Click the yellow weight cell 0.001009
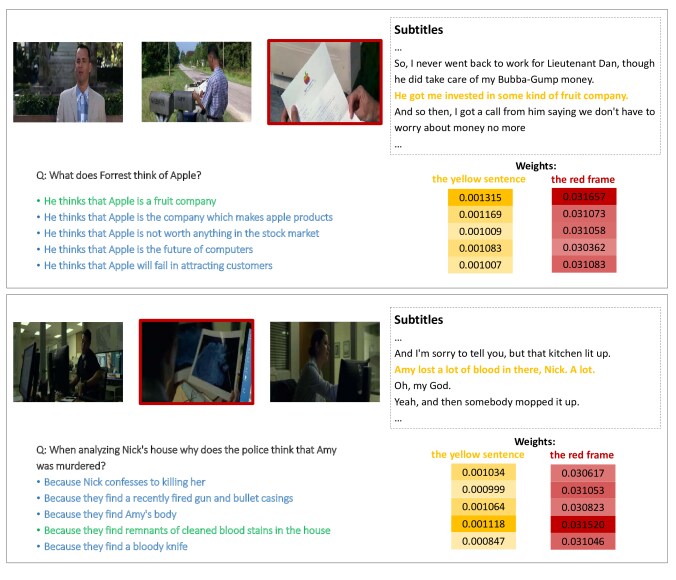Image resolution: width=676 pixels, height=580 pixels. point(480,231)
